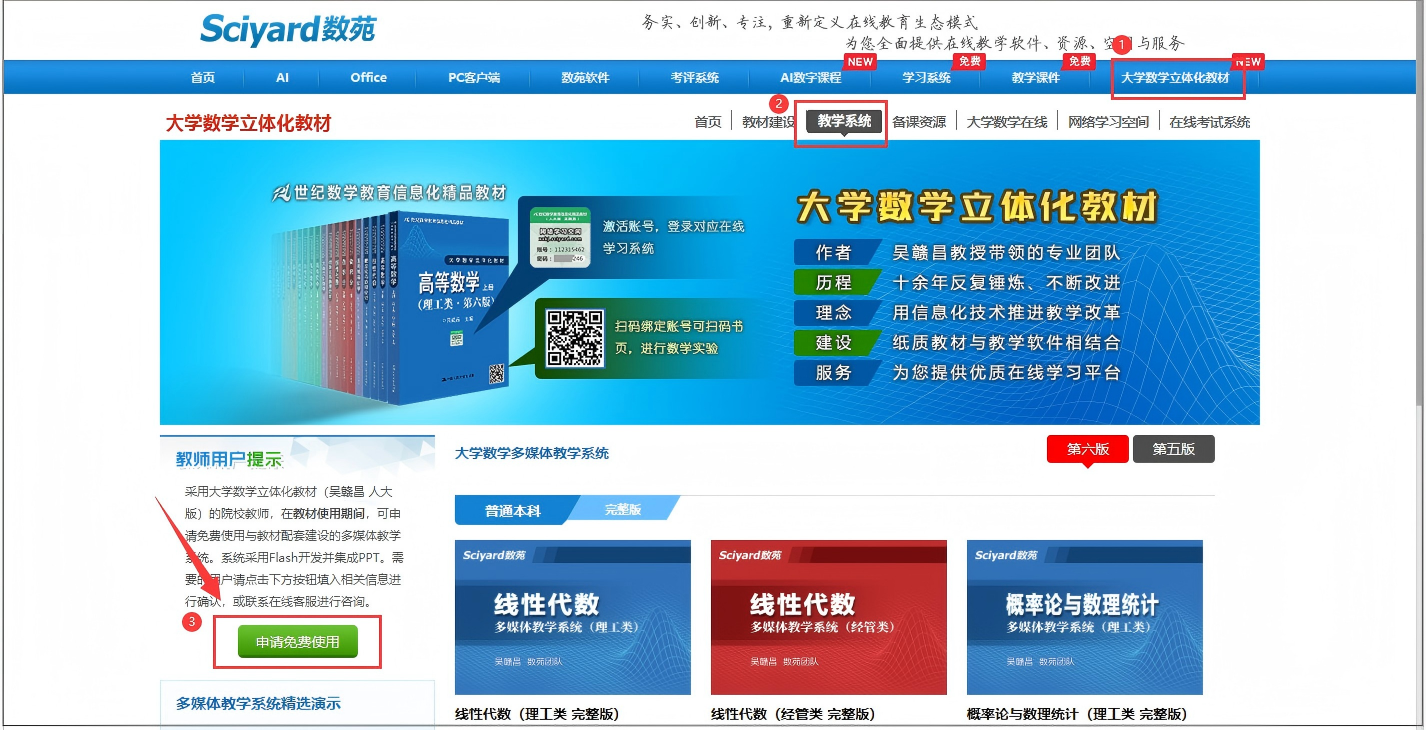Viewport: 1426px width, 730px height.
Task: Open 大学数学立体化教材 in the blue navigation bar
Action: click(x=1175, y=78)
